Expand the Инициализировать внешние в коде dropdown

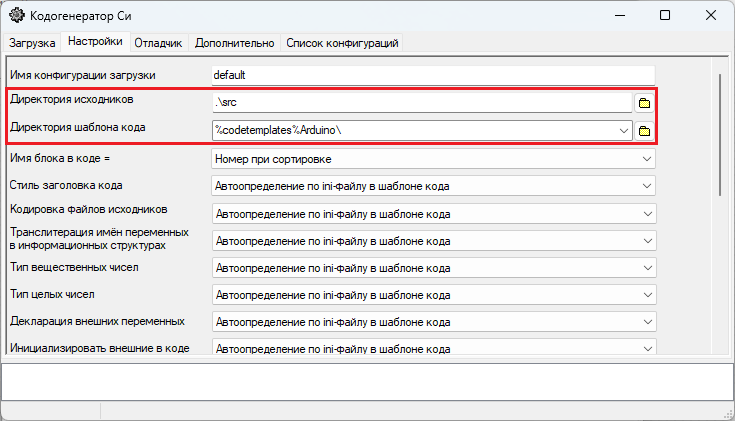click(646, 347)
